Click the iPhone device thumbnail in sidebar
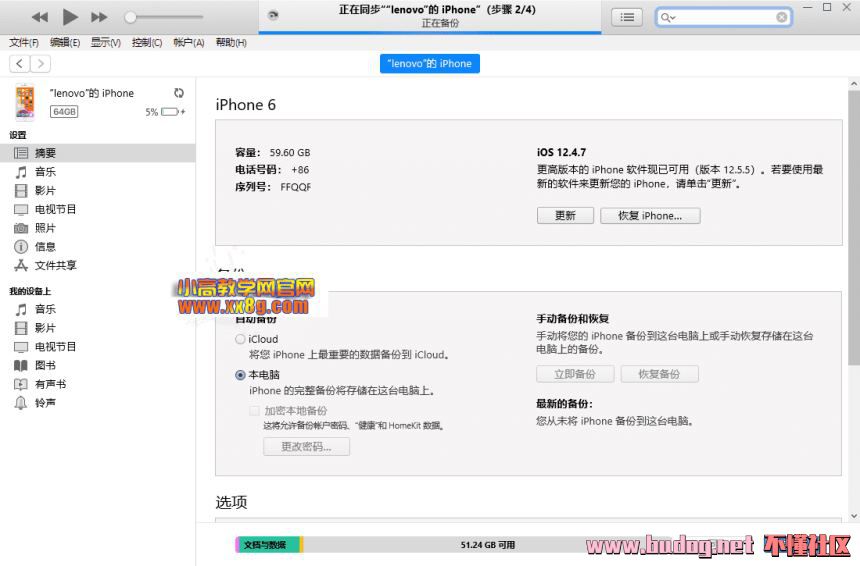This screenshot has width=860, height=566. pos(25,101)
